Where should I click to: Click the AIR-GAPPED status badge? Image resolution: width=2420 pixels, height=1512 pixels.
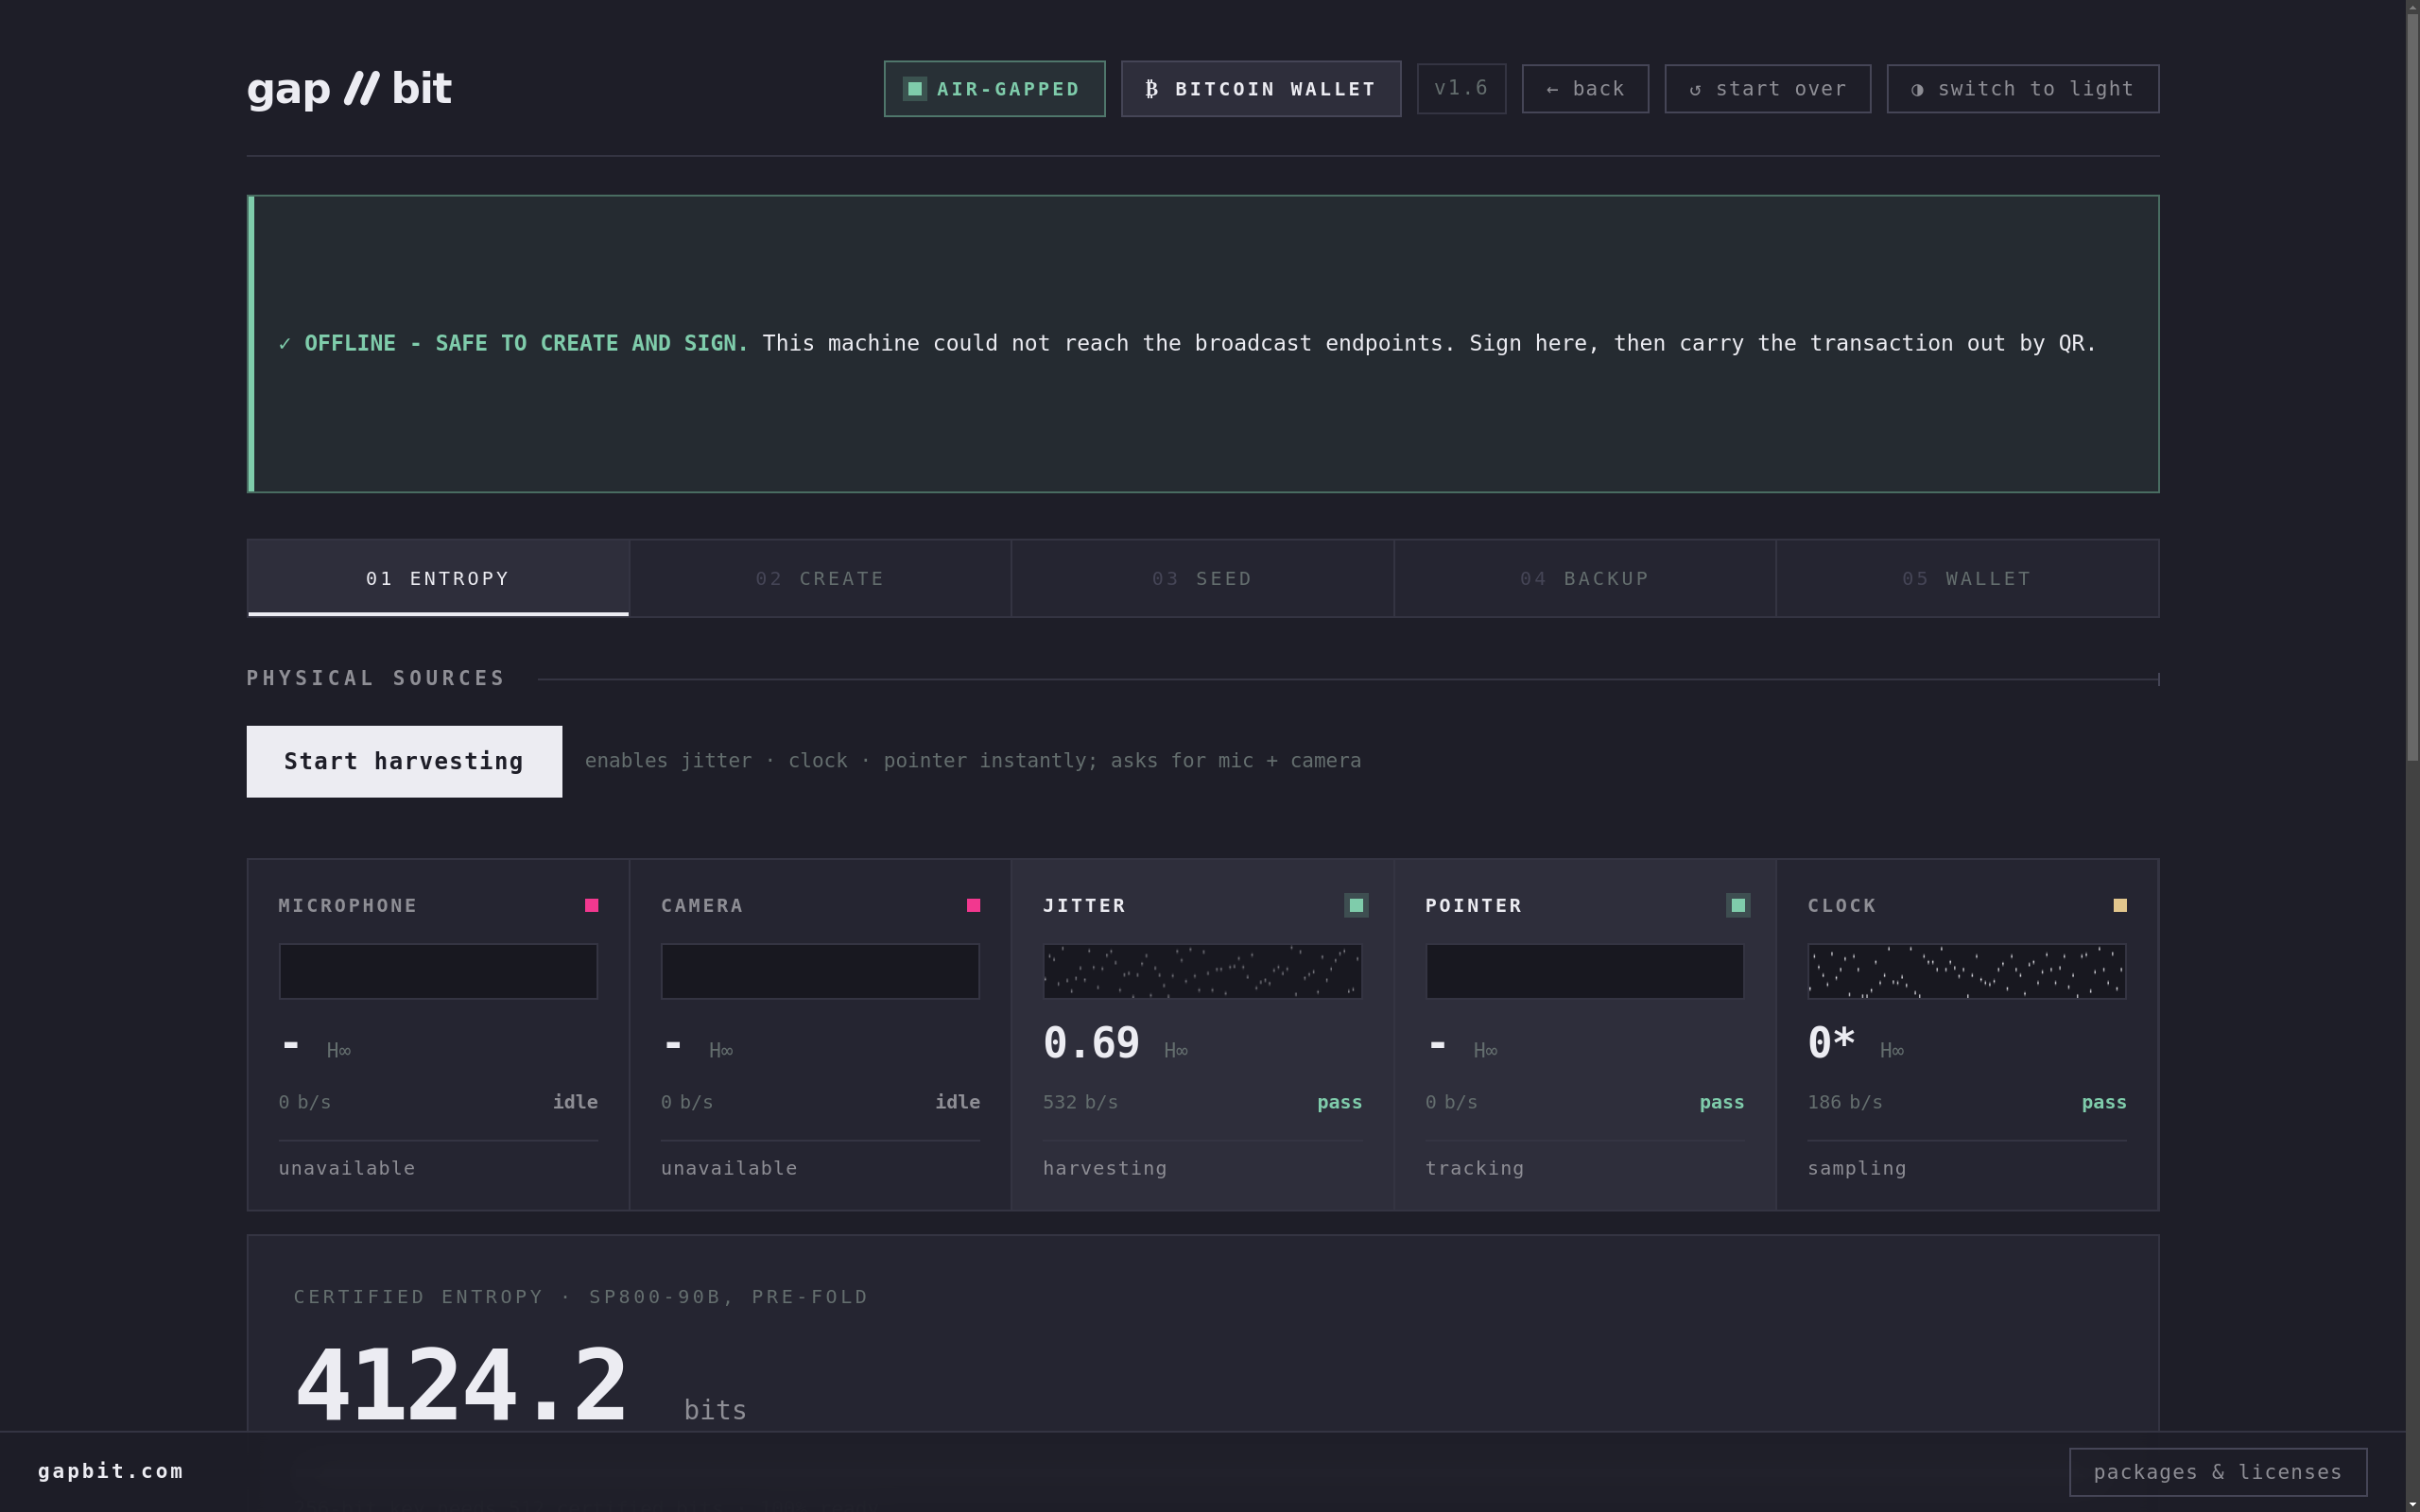click(994, 89)
